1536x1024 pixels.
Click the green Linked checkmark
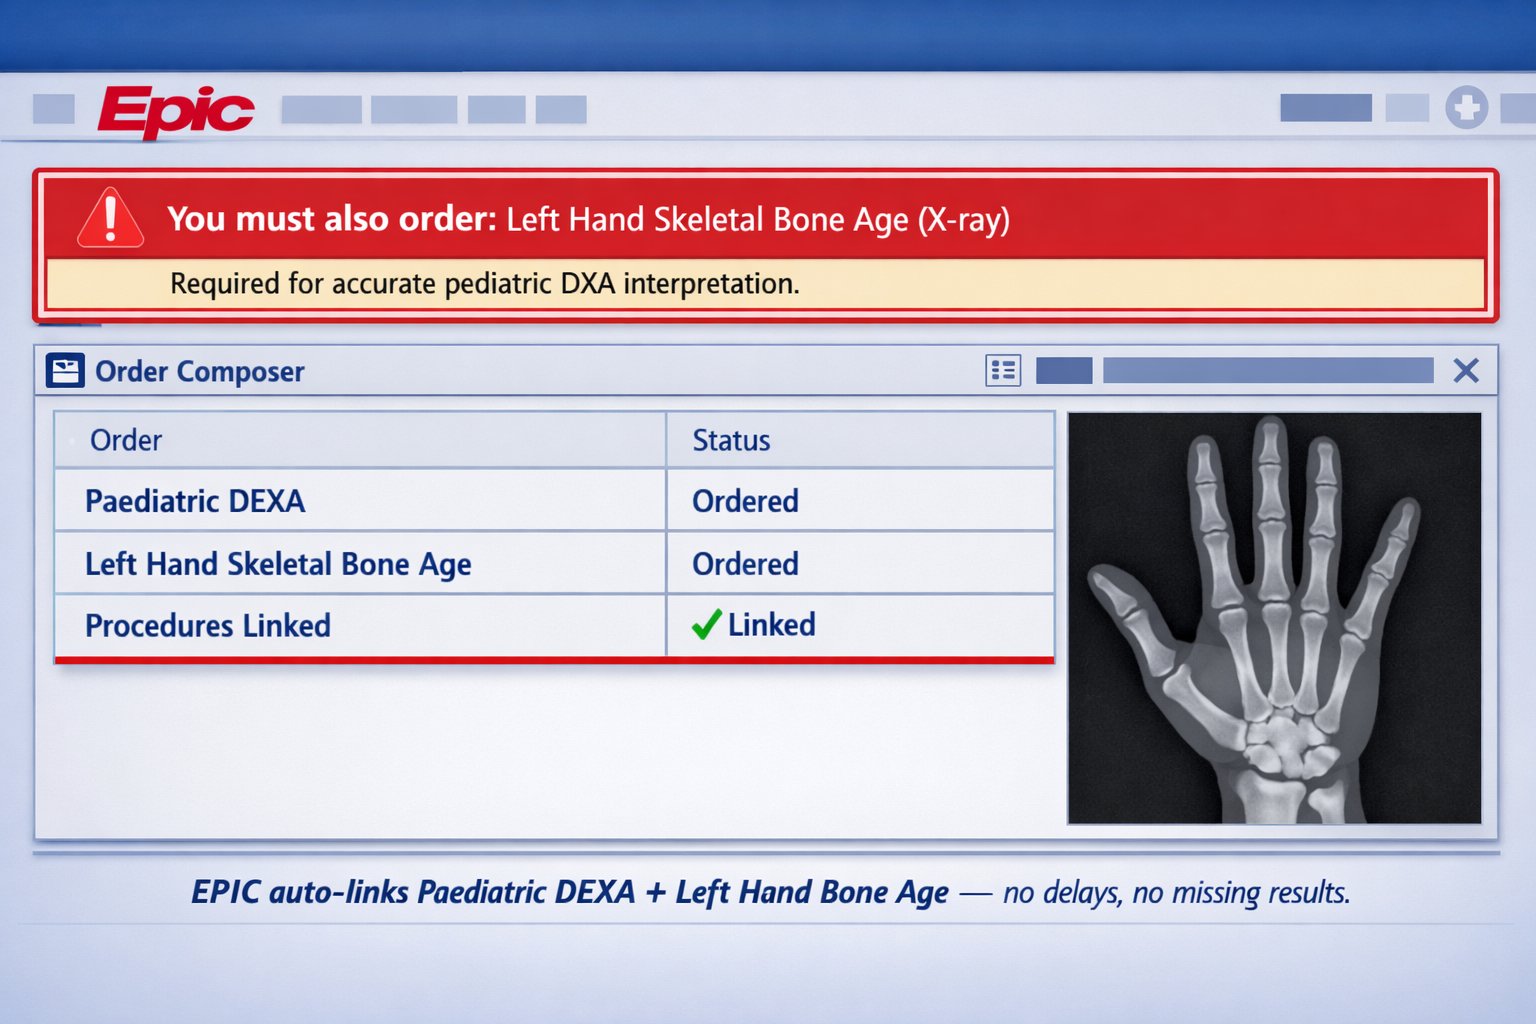pyautogui.click(x=706, y=625)
